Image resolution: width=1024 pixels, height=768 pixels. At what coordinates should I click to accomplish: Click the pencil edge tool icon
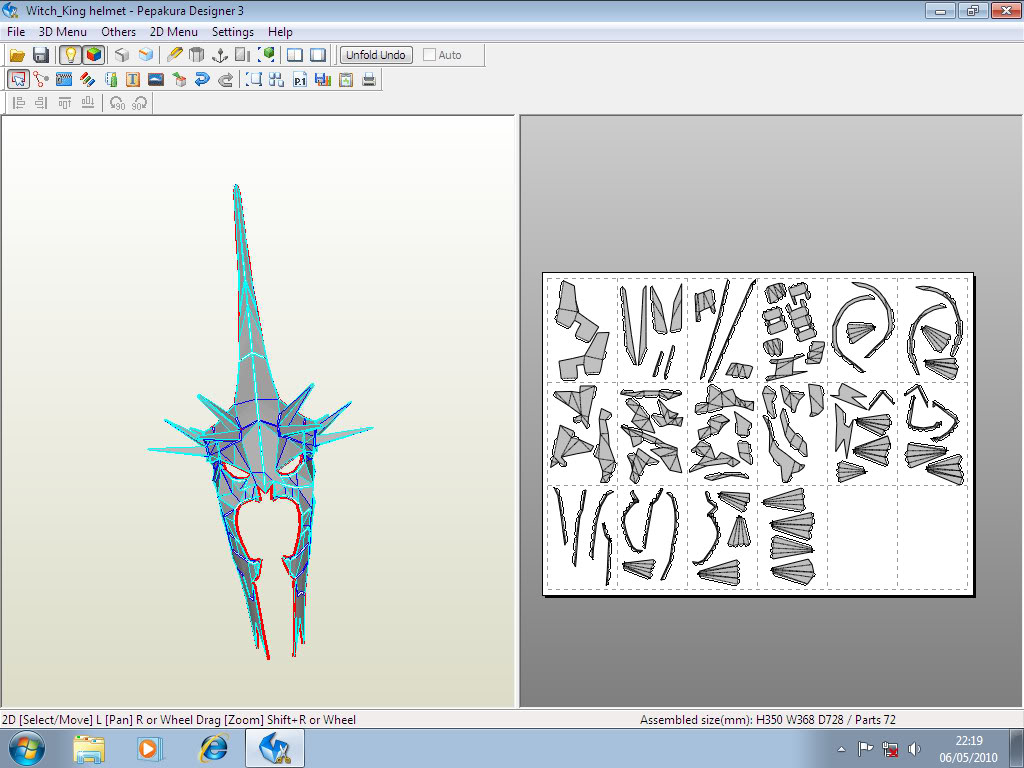(x=175, y=55)
